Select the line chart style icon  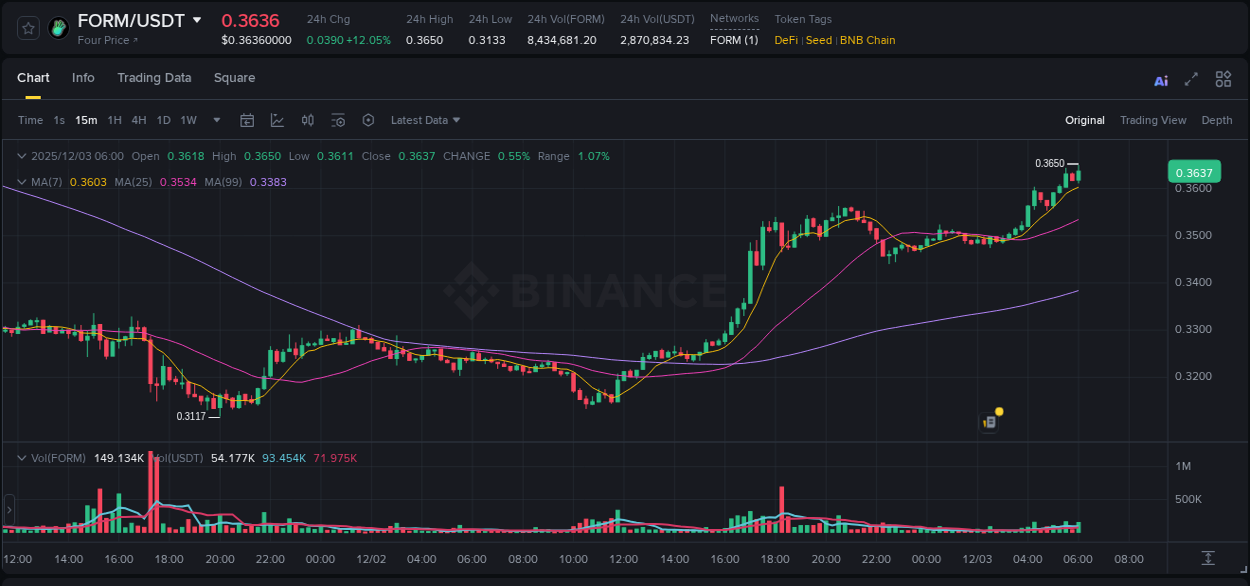click(275, 120)
